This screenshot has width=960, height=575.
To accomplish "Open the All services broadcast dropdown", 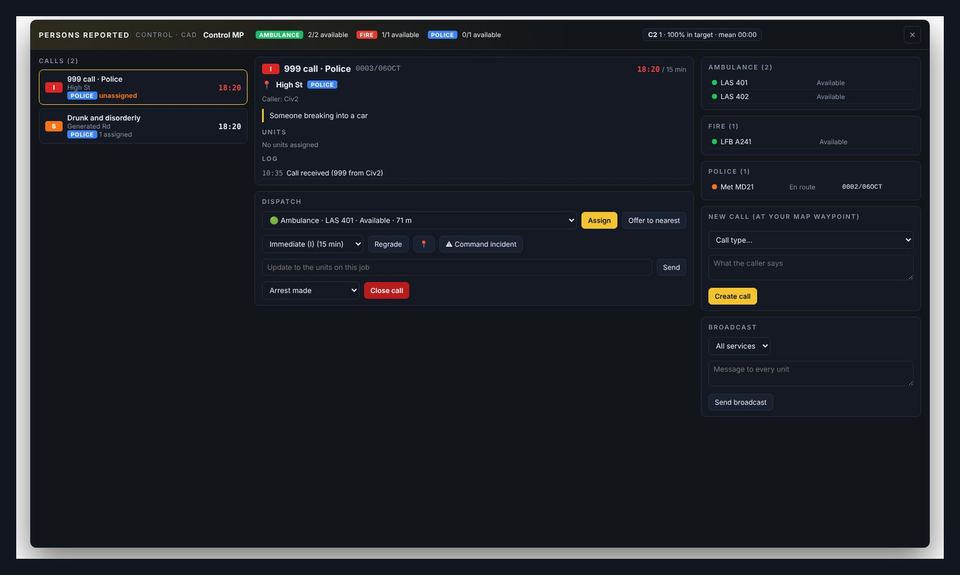I will [x=740, y=346].
